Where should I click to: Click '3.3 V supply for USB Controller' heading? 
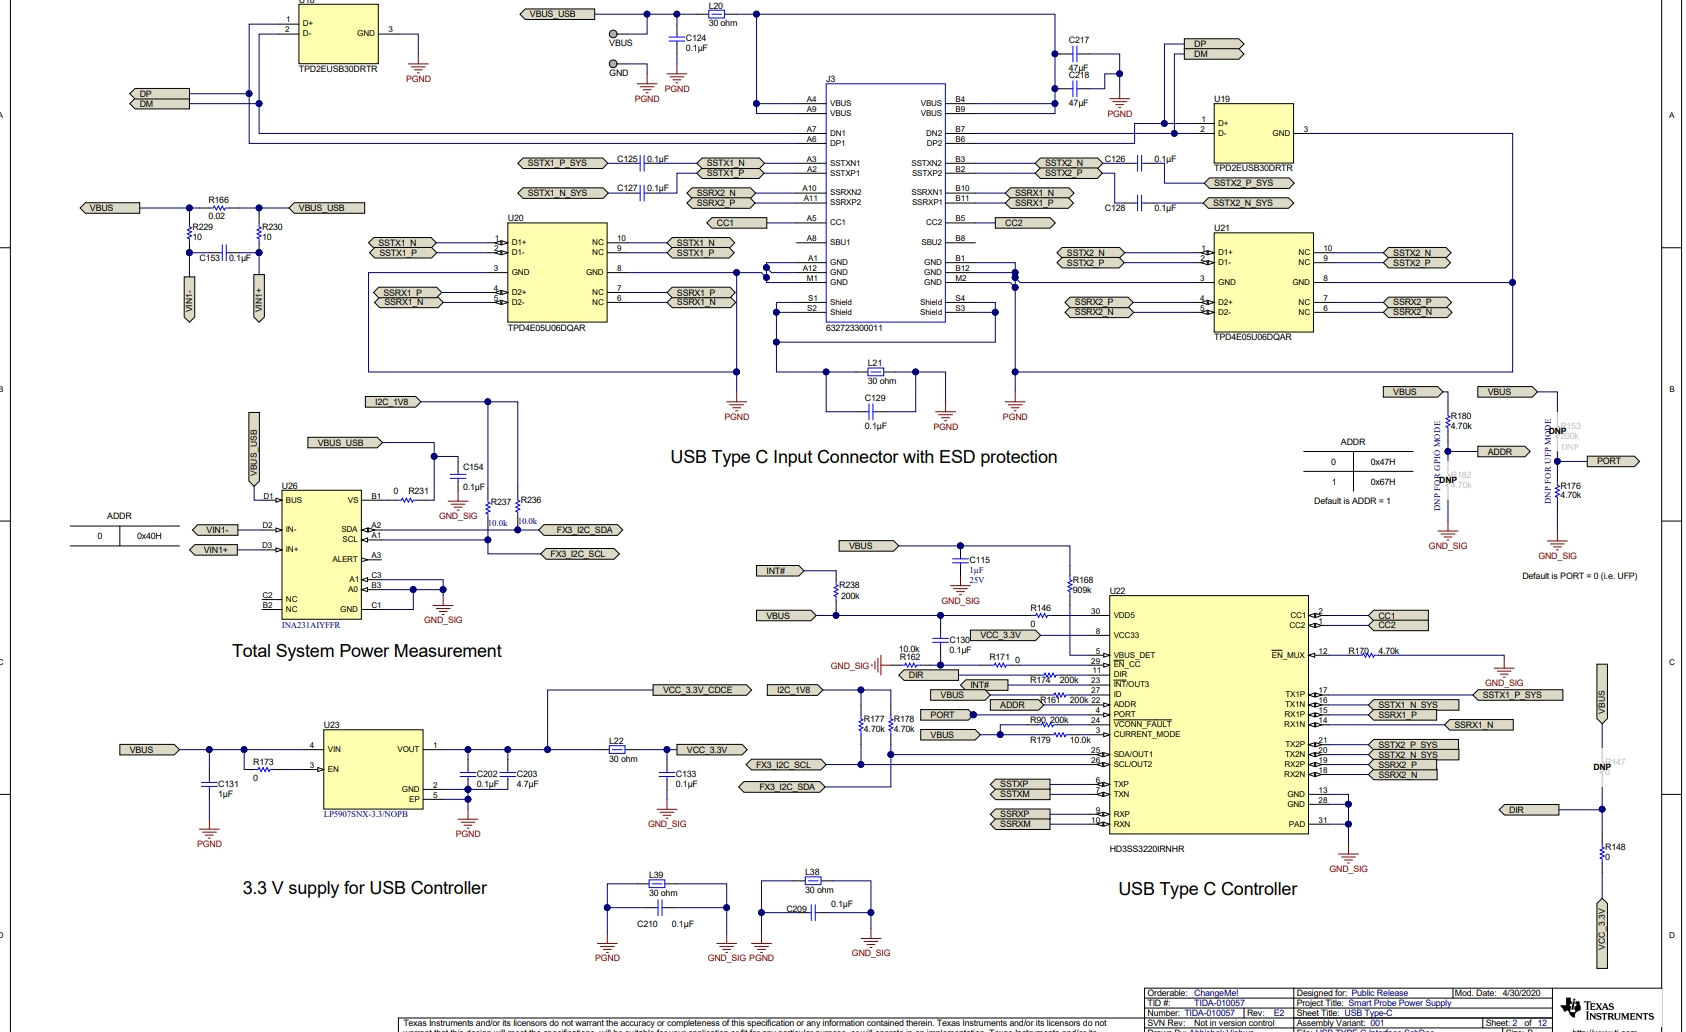tap(364, 888)
